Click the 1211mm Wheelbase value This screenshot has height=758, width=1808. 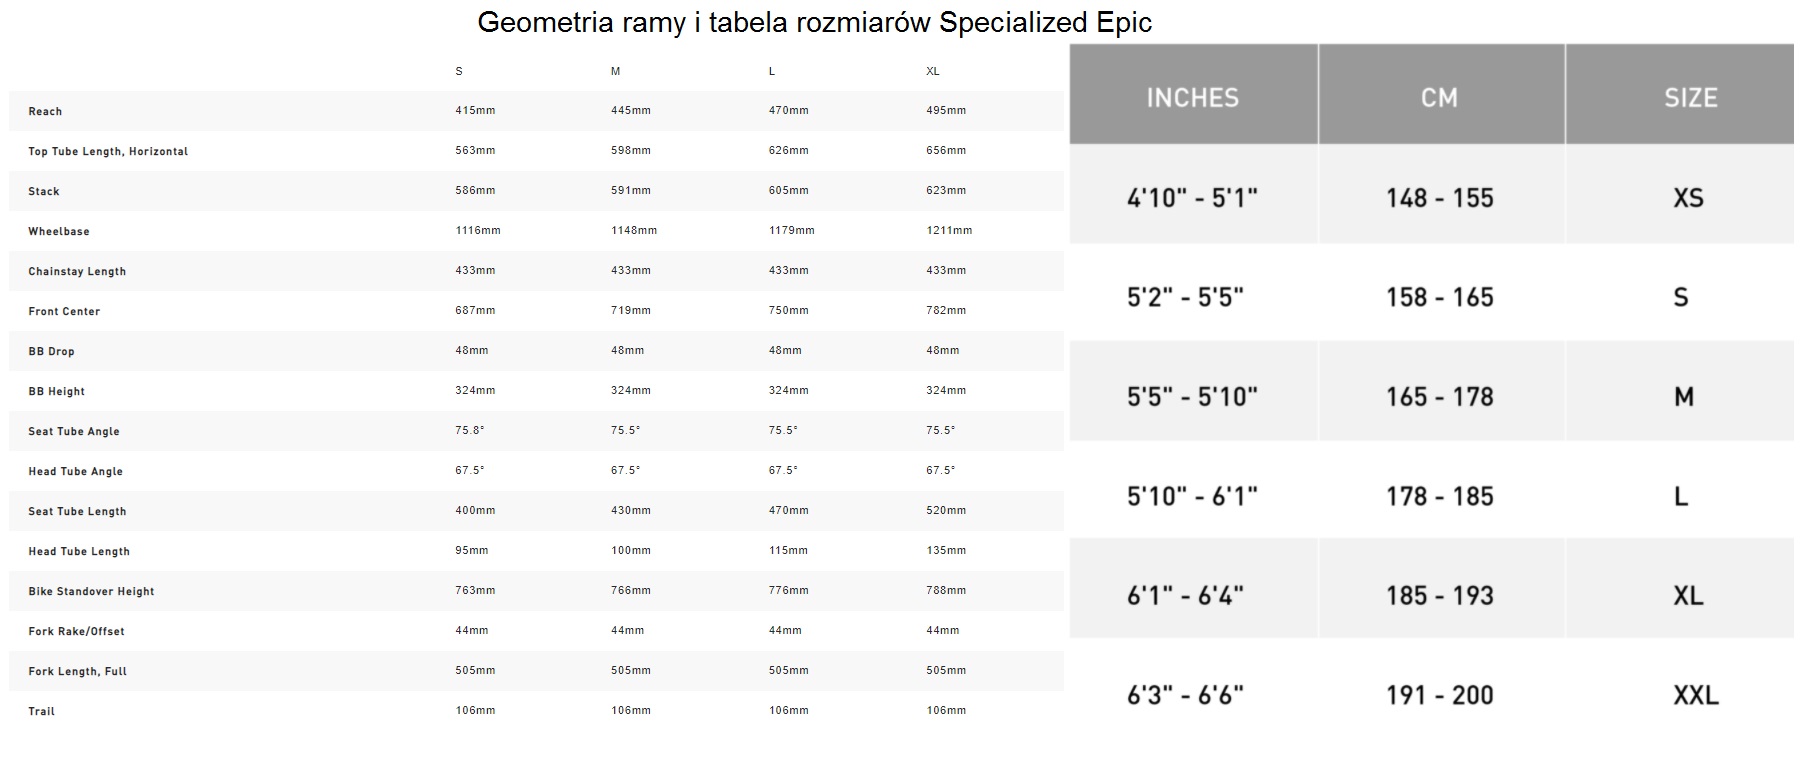coord(949,230)
